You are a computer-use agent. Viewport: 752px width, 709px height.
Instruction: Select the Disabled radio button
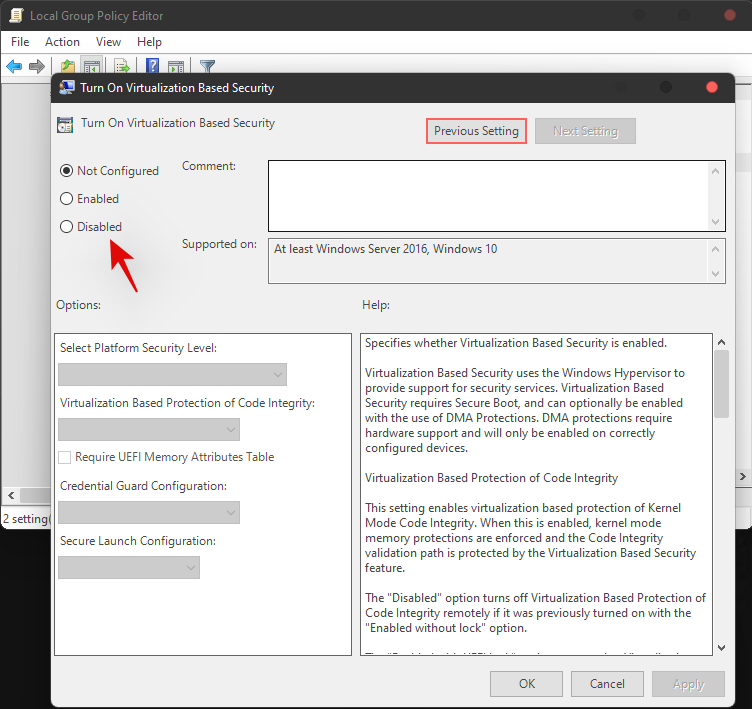click(67, 227)
